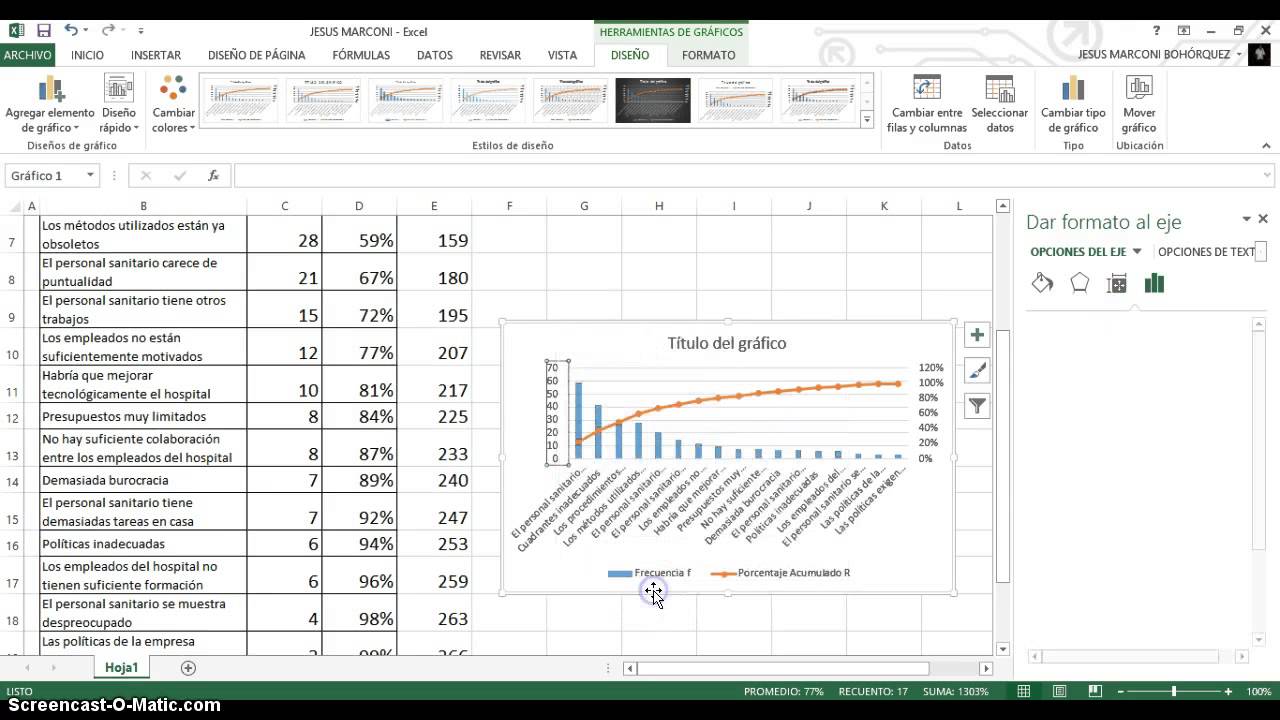
Task: Expand the chart styles gallery arrow
Action: coord(867,119)
